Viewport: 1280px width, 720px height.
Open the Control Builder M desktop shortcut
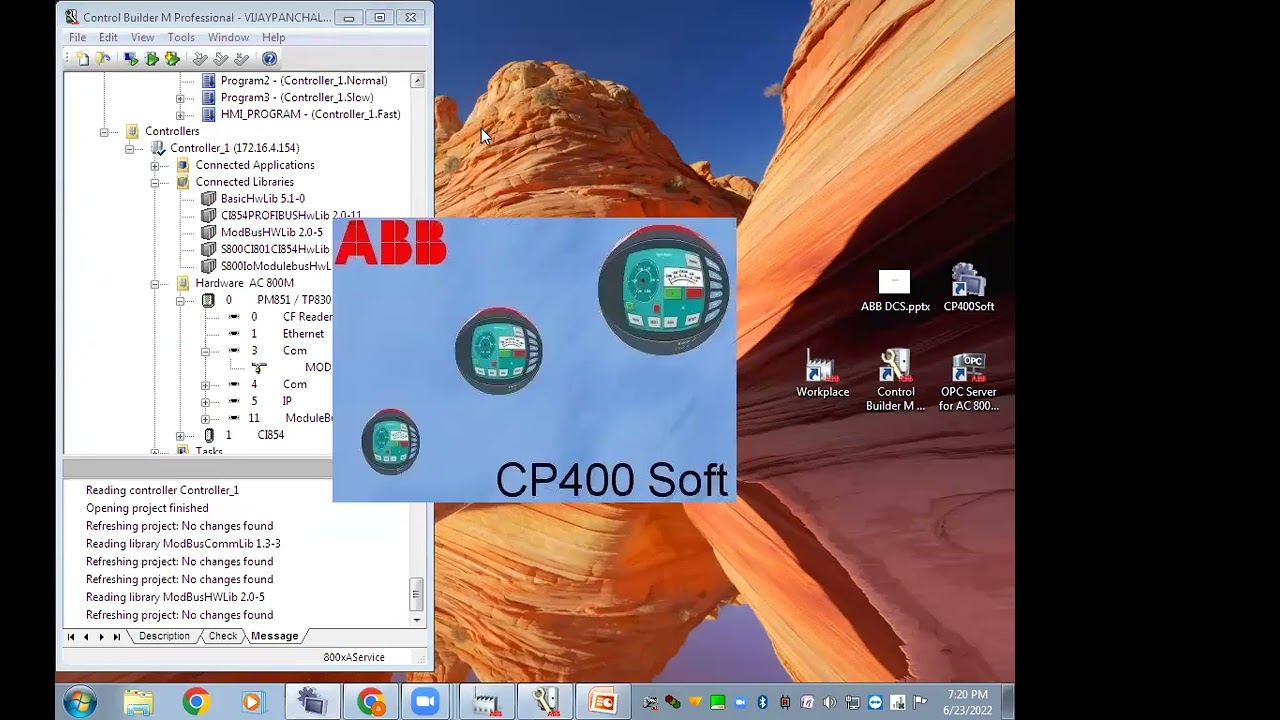(895, 381)
